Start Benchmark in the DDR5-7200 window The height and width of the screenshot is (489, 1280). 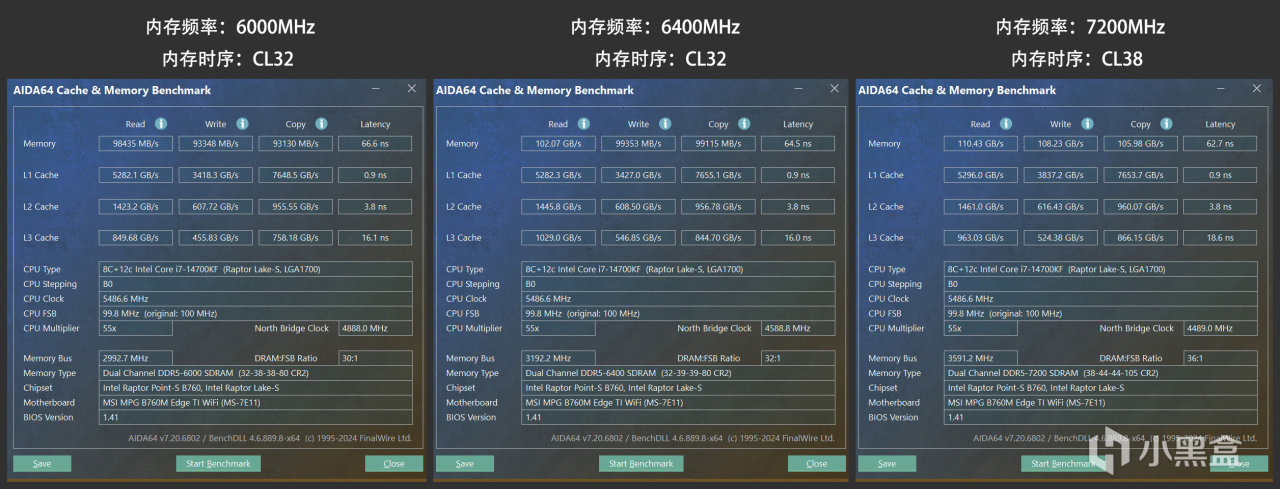click(x=1064, y=464)
